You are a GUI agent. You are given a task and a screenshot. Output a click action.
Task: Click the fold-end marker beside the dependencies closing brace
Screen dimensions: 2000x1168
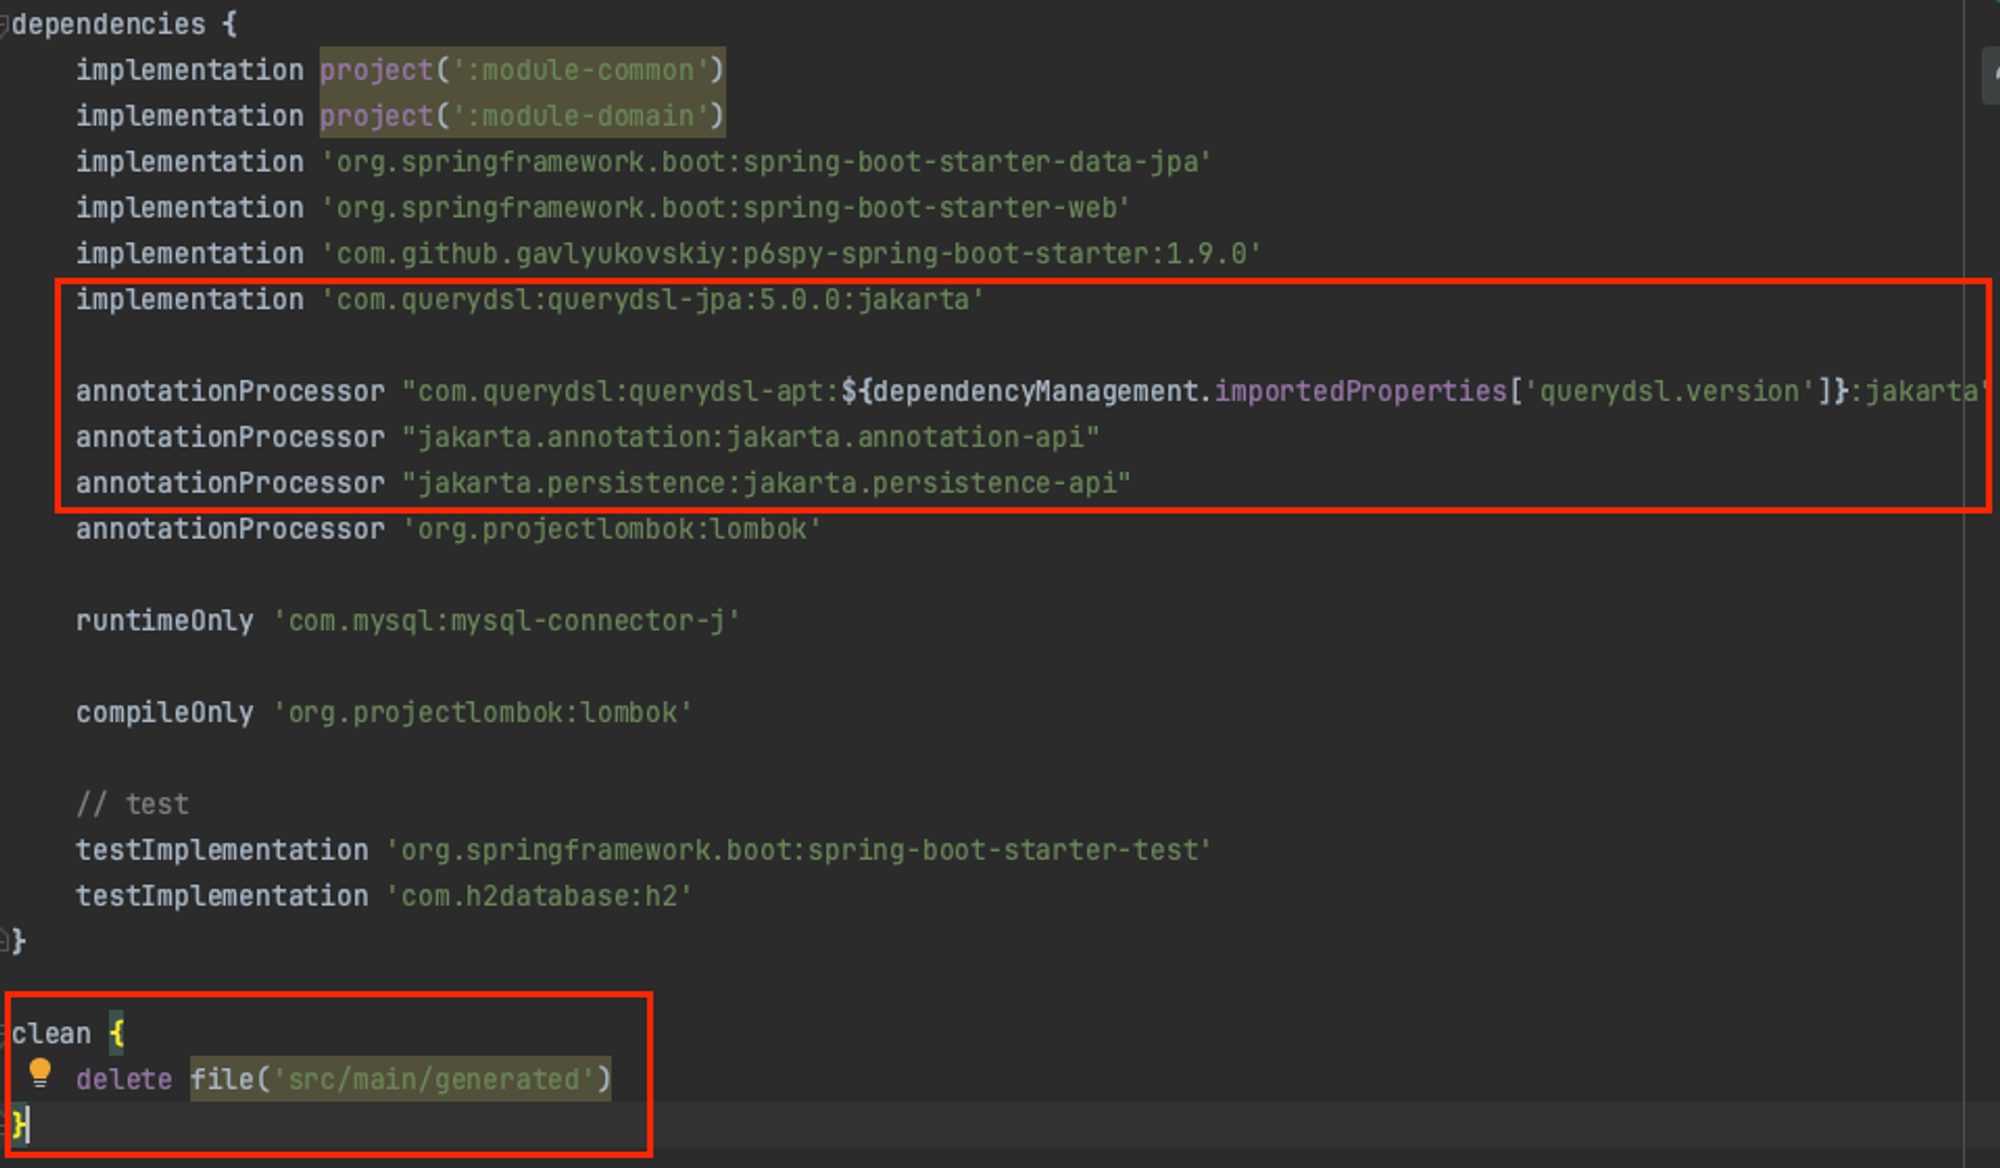pos(4,940)
